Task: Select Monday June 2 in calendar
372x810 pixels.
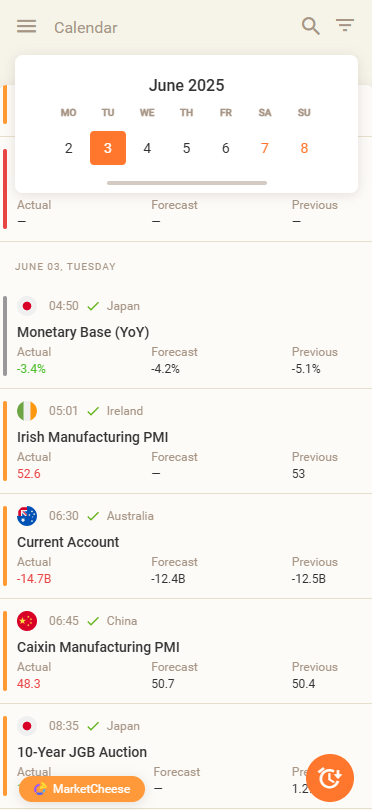Action: coord(69,148)
